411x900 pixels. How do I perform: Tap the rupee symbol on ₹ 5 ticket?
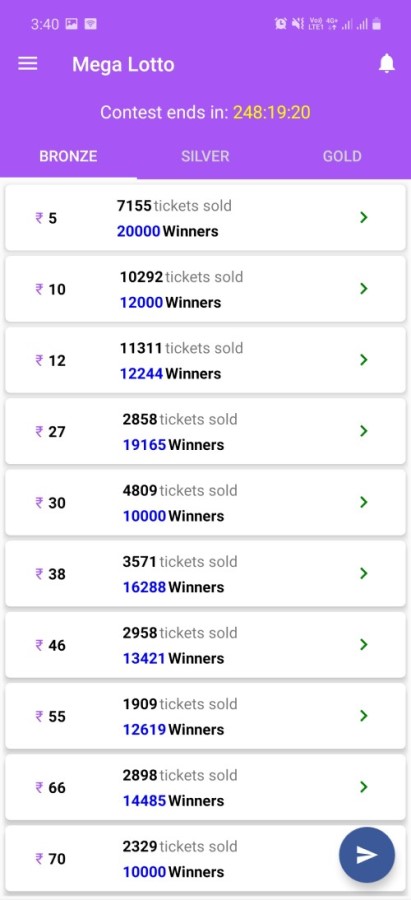(x=39, y=218)
